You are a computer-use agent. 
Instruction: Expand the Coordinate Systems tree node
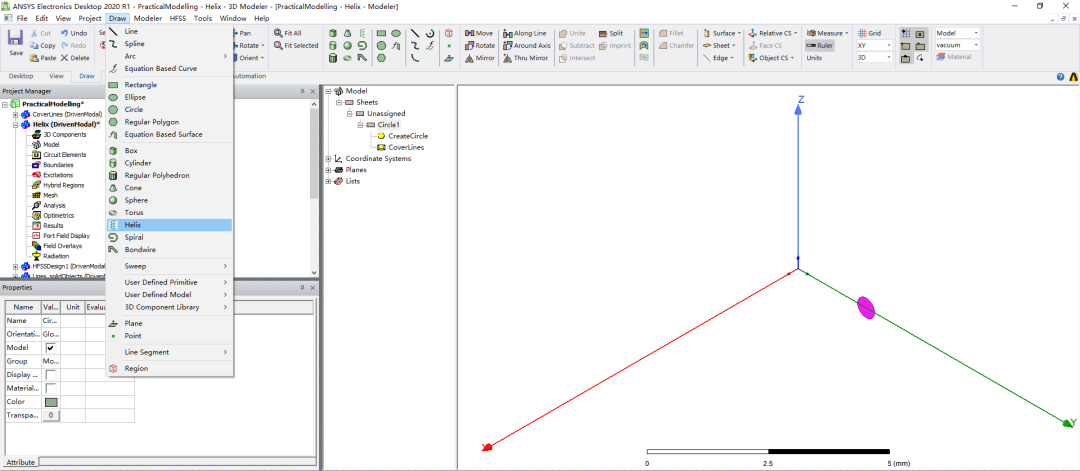tap(328, 158)
